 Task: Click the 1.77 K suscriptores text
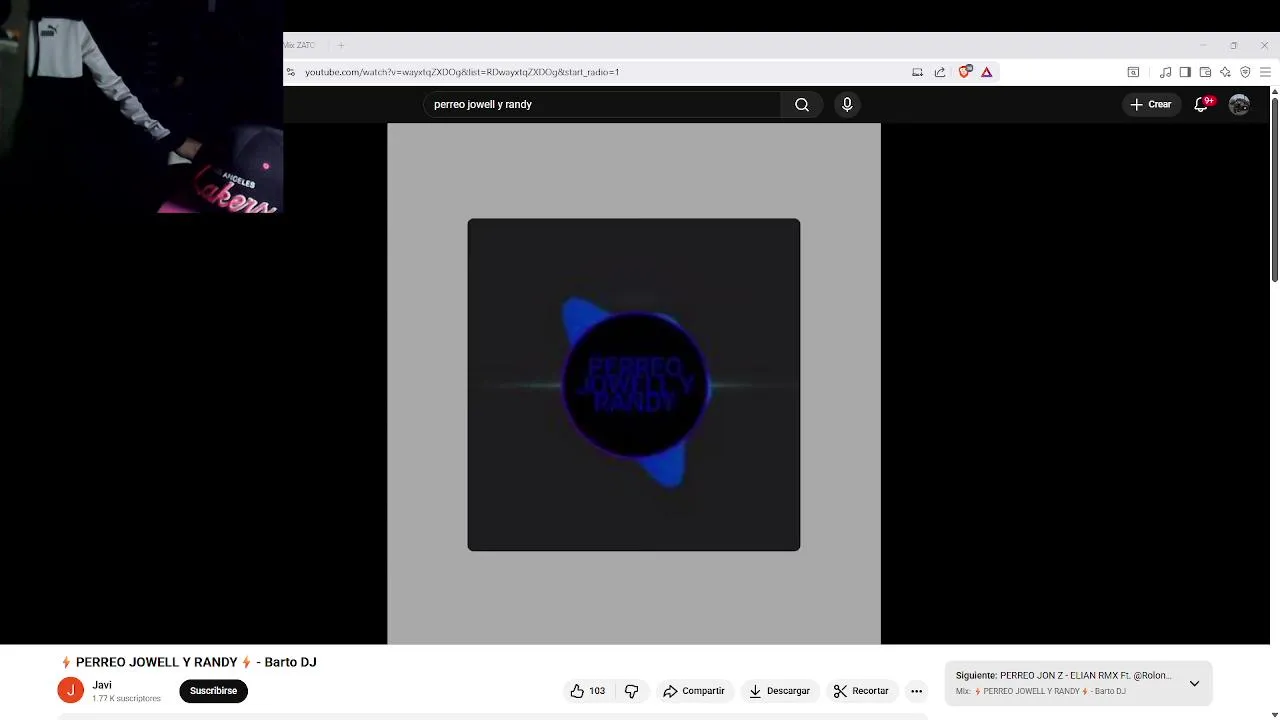[x=126, y=698]
